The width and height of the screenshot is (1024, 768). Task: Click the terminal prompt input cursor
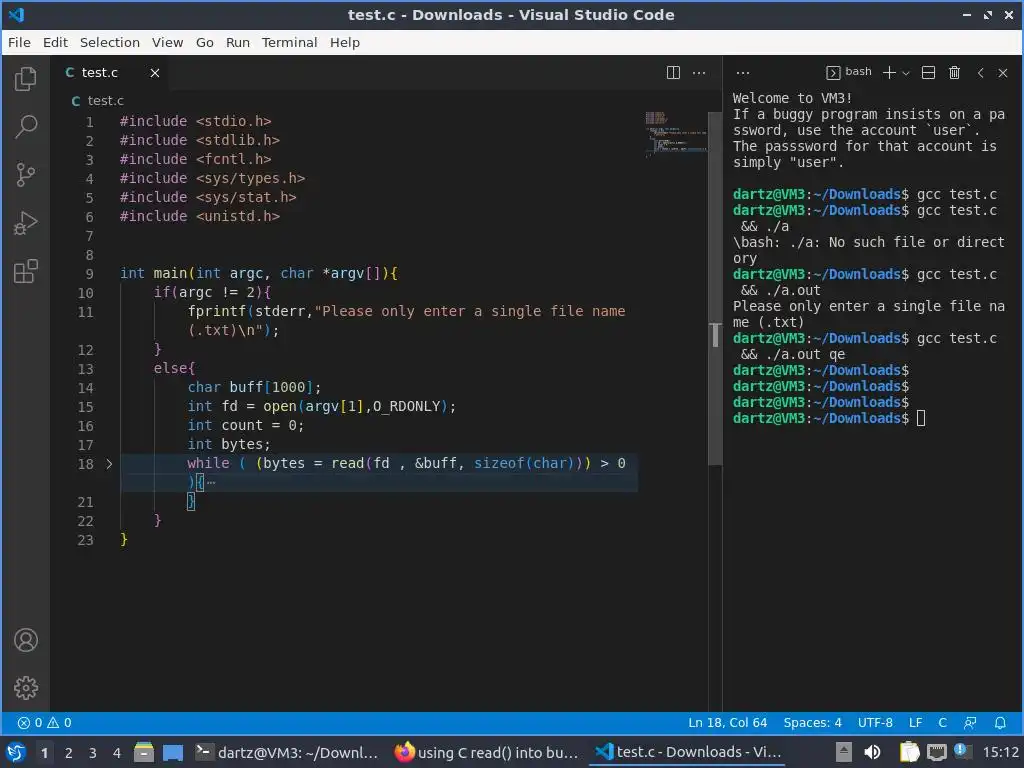coord(921,418)
